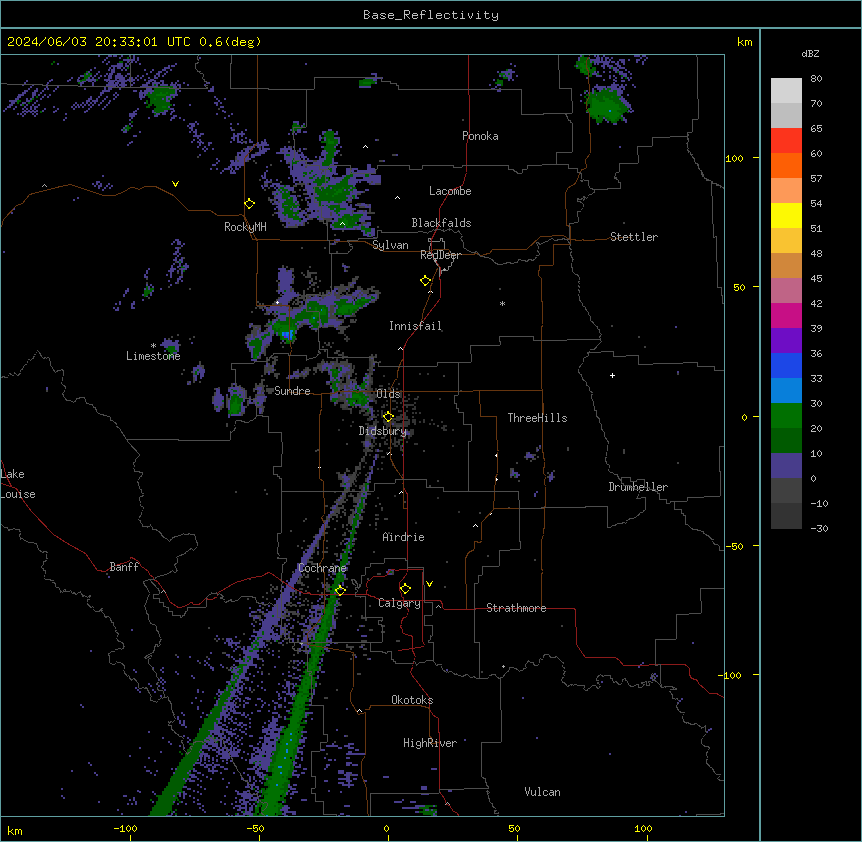Click the Lacombe city label
862x842 pixels.
(x=450, y=191)
